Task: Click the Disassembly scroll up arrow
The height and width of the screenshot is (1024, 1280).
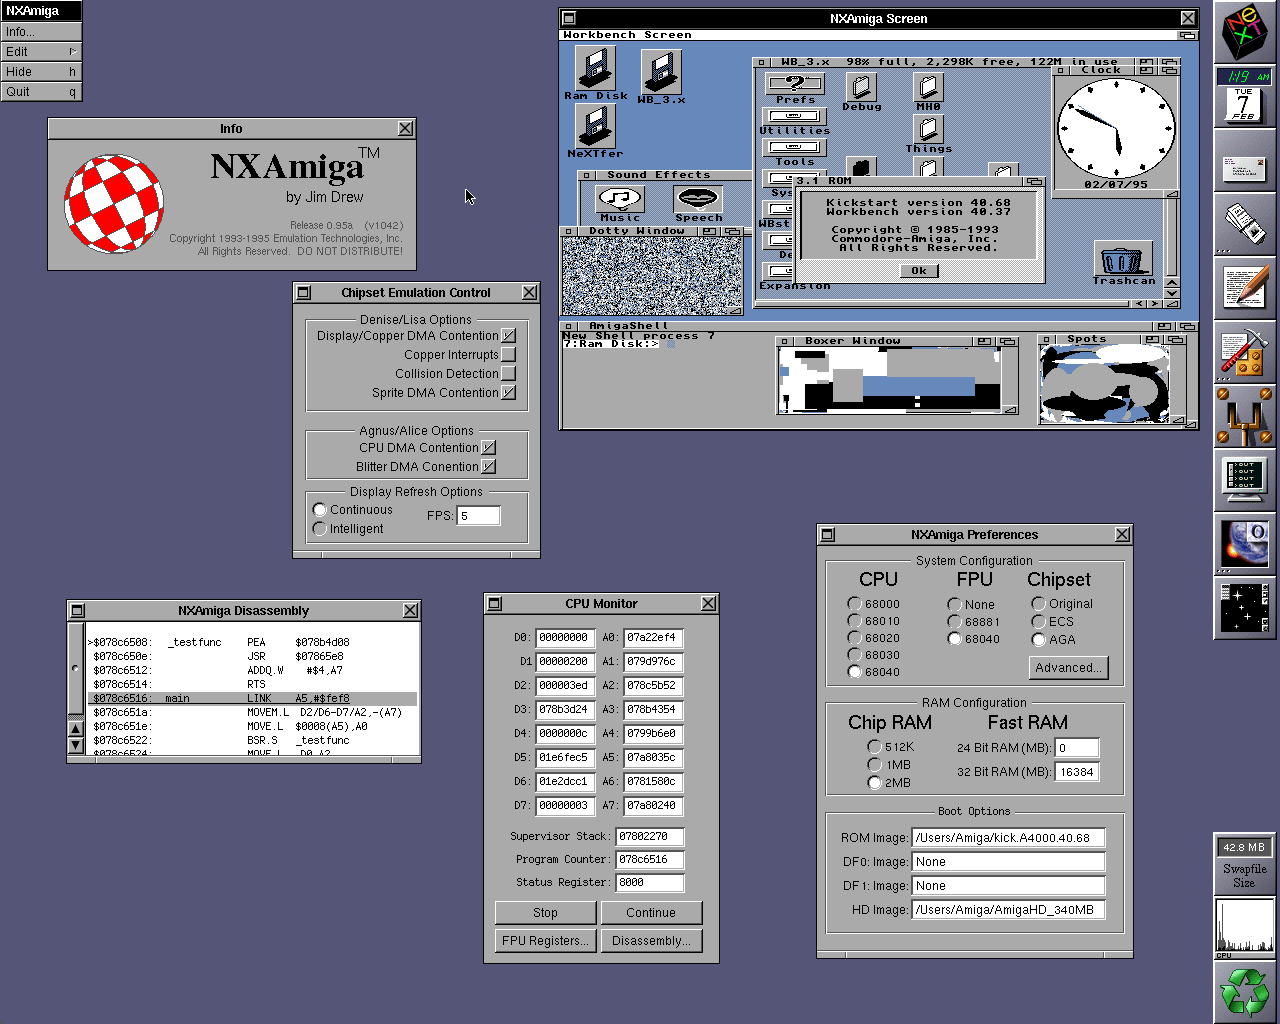Action: 75,729
